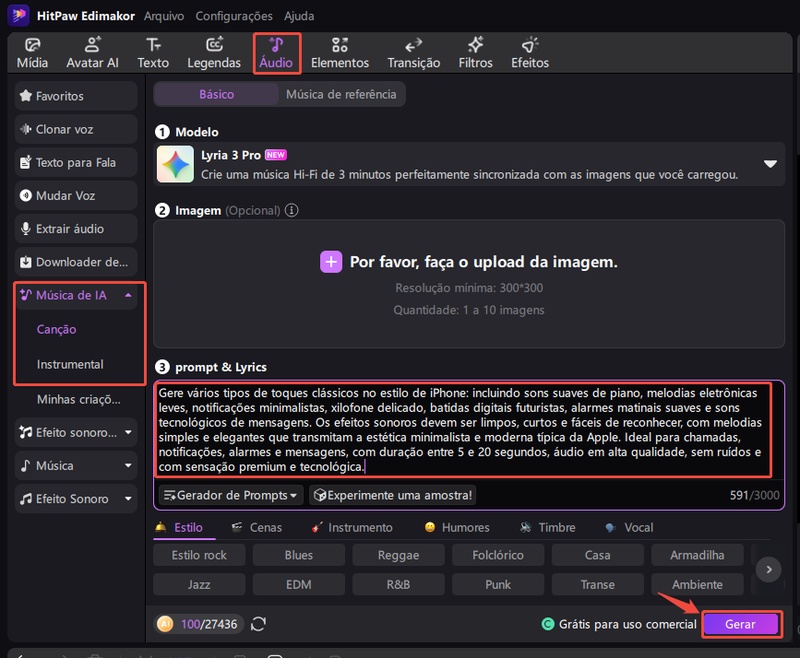The width and height of the screenshot is (800, 658).
Task: Select Instrumental under Música de IA
Action: [70, 364]
